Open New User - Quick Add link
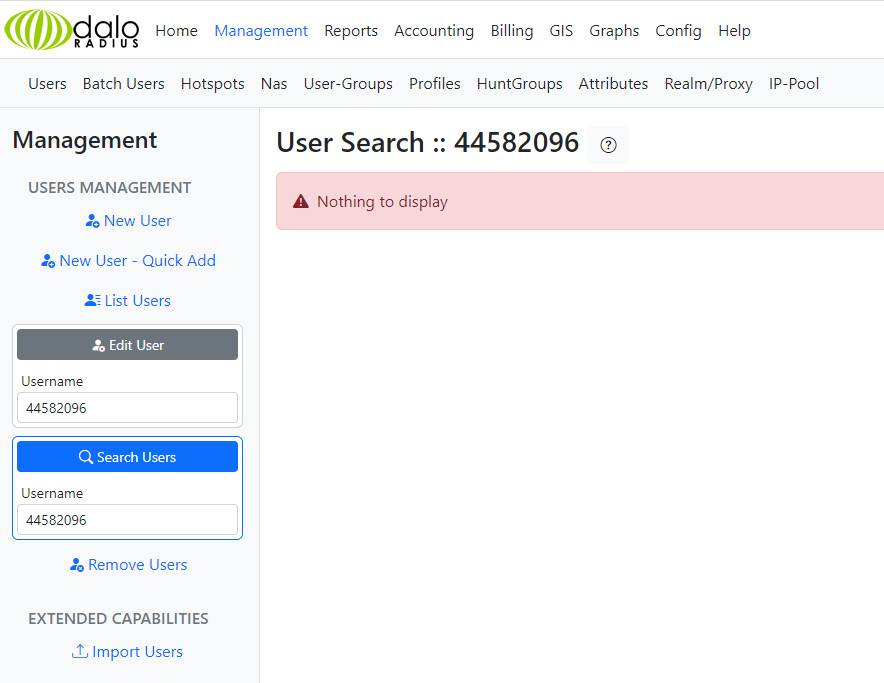Image resolution: width=884 pixels, height=683 pixels. (x=128, y=261)
